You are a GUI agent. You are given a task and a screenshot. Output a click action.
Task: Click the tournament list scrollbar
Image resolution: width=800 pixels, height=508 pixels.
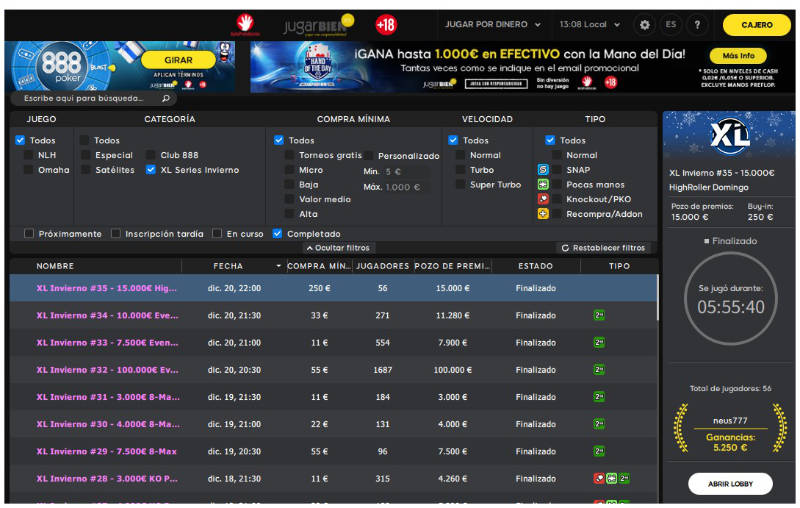[x=657, y=298]
